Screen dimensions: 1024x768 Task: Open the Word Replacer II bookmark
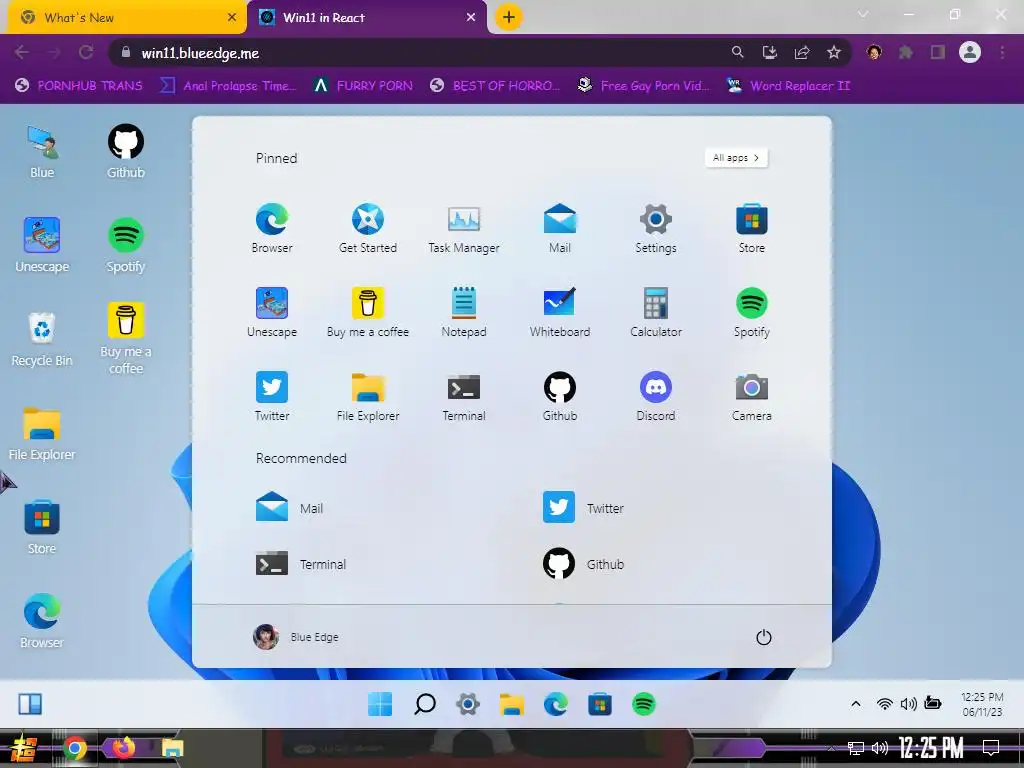click(789, 86)
